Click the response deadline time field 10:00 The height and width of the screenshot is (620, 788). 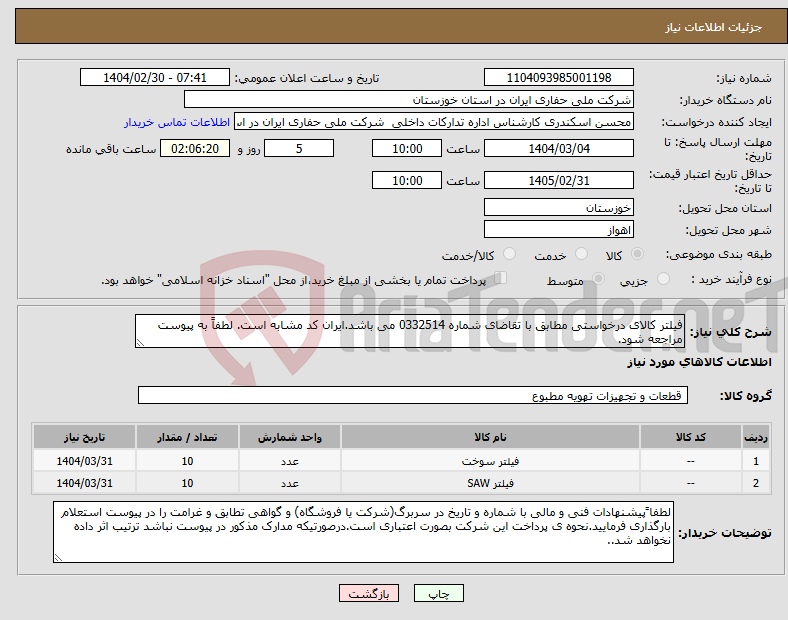click(x=407, y=149)
